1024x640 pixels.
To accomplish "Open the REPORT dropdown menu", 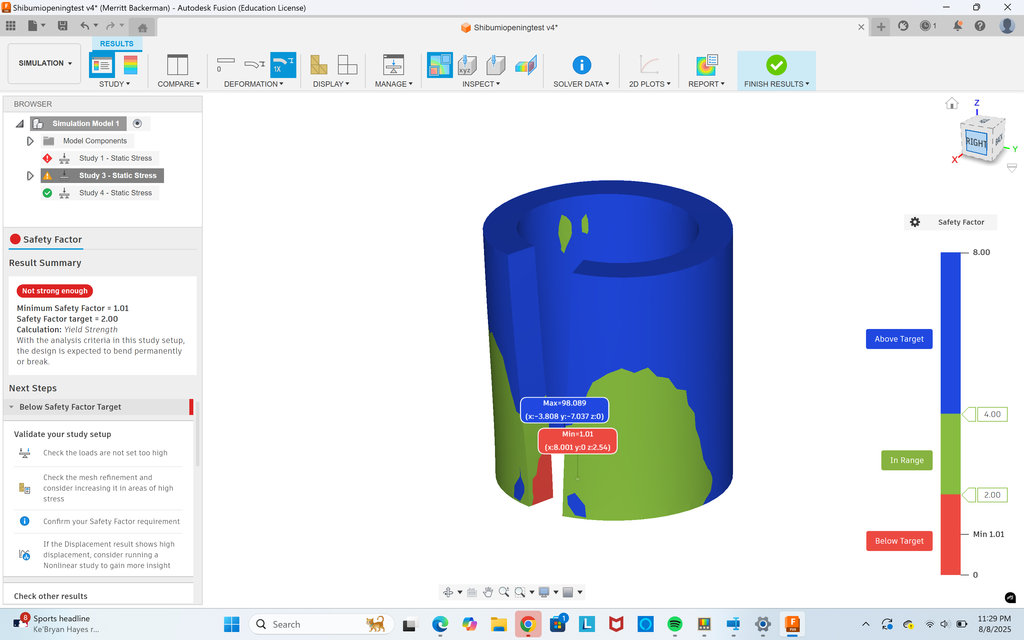I will [706, 84].
